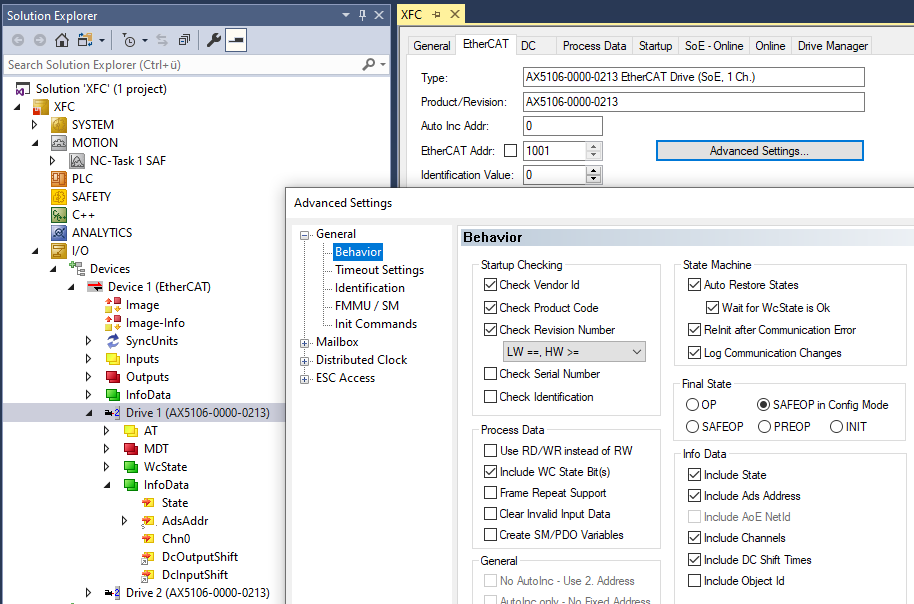Image resolution: width=914 pixels, height=604 pixels.
Task: Expand the Distributed Clock tree node
Action: click(304, 361)
